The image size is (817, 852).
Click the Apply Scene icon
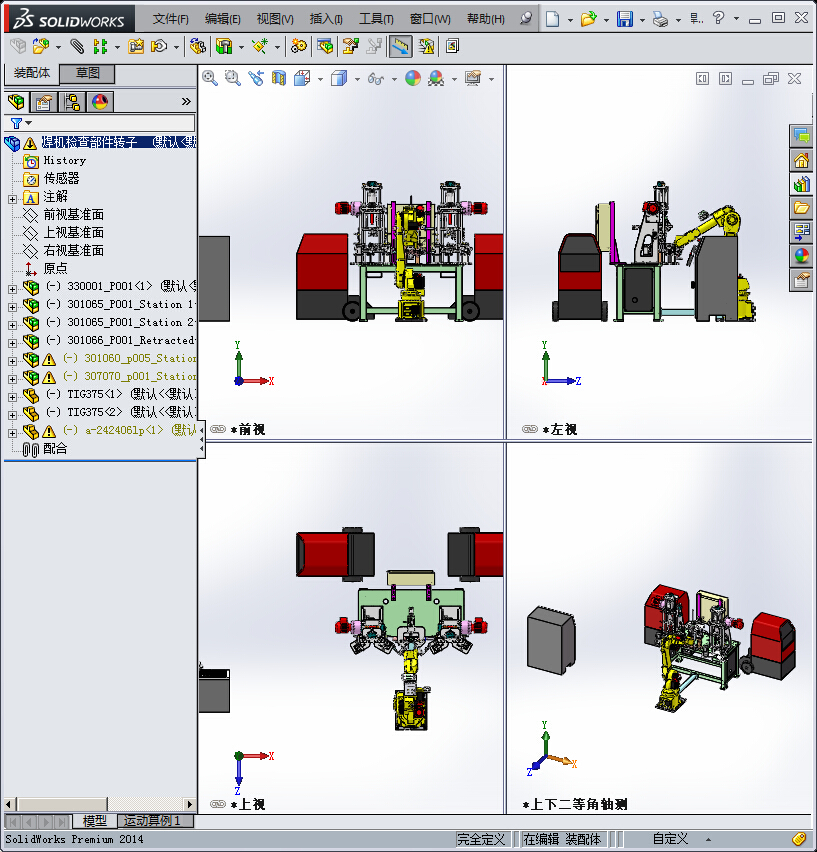click(436, 78)
